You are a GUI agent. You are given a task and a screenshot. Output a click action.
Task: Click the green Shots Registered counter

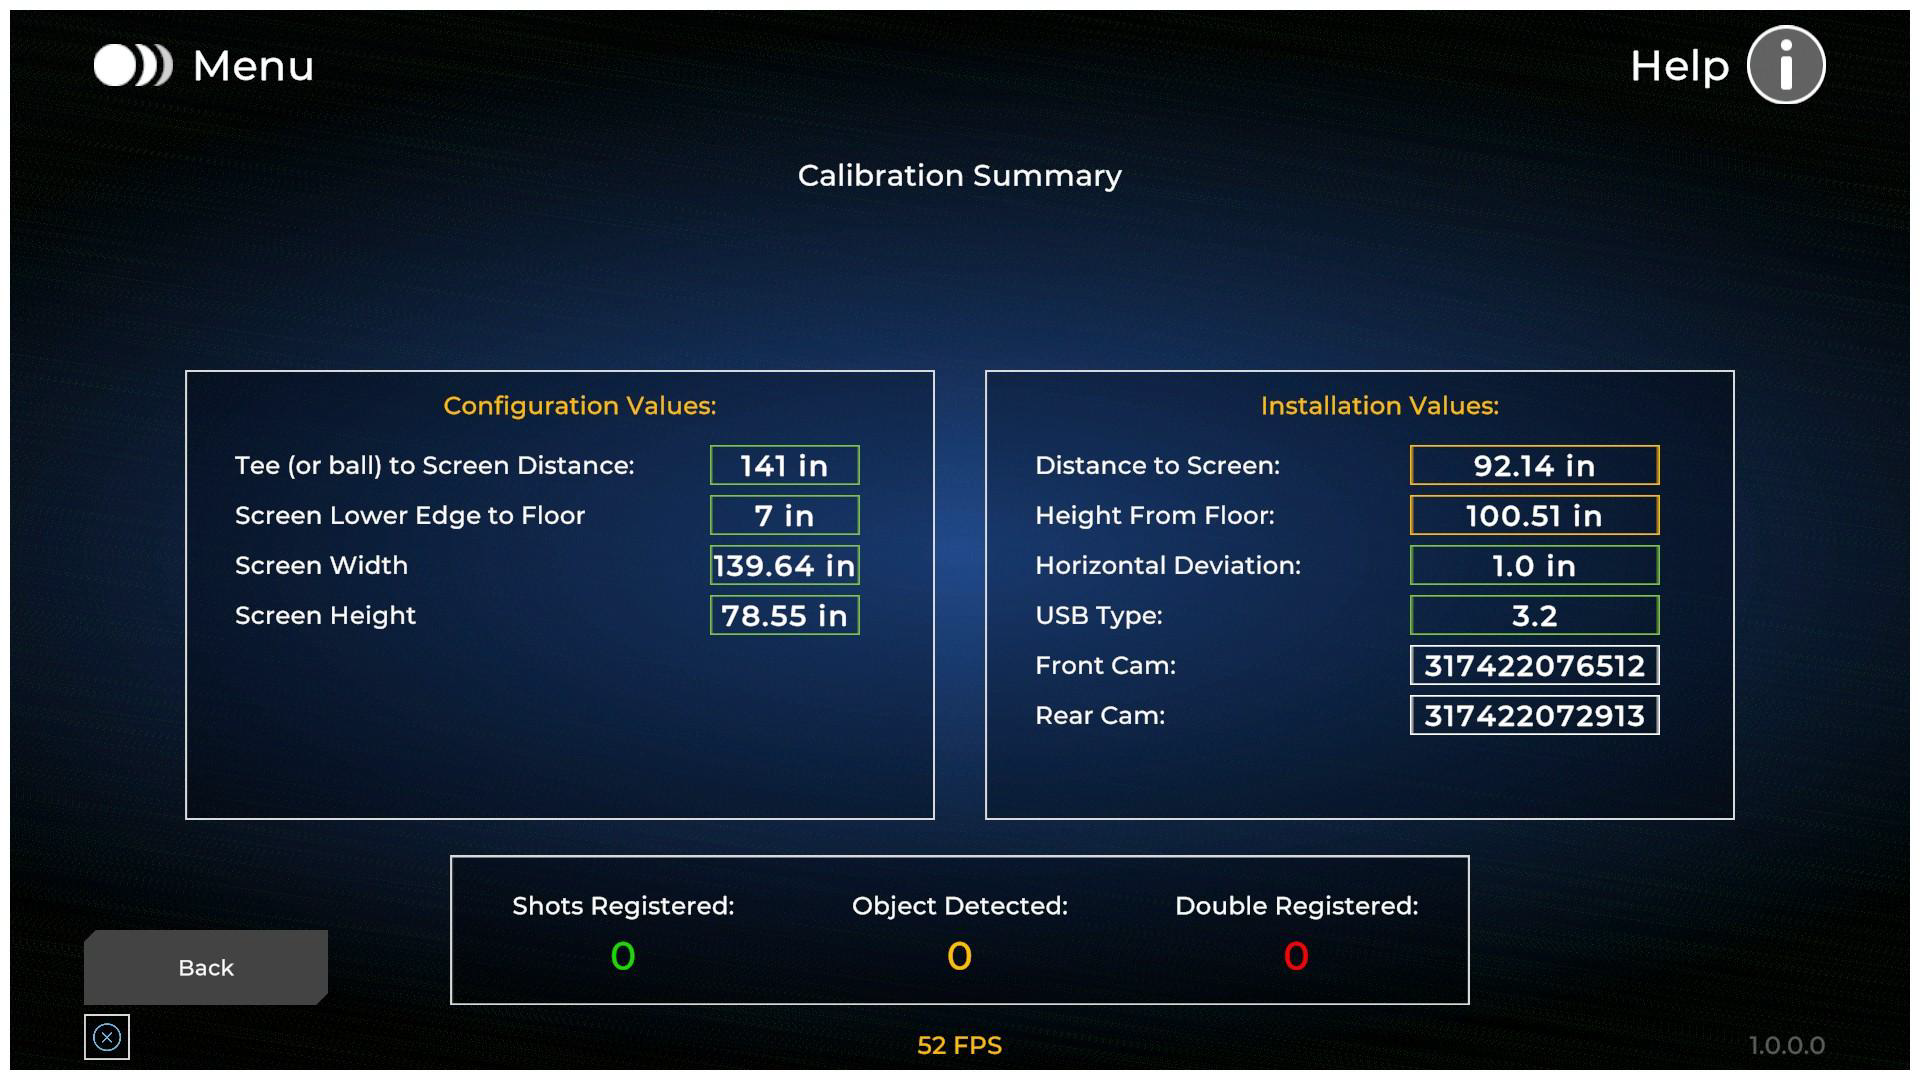(x=622, y=956)
